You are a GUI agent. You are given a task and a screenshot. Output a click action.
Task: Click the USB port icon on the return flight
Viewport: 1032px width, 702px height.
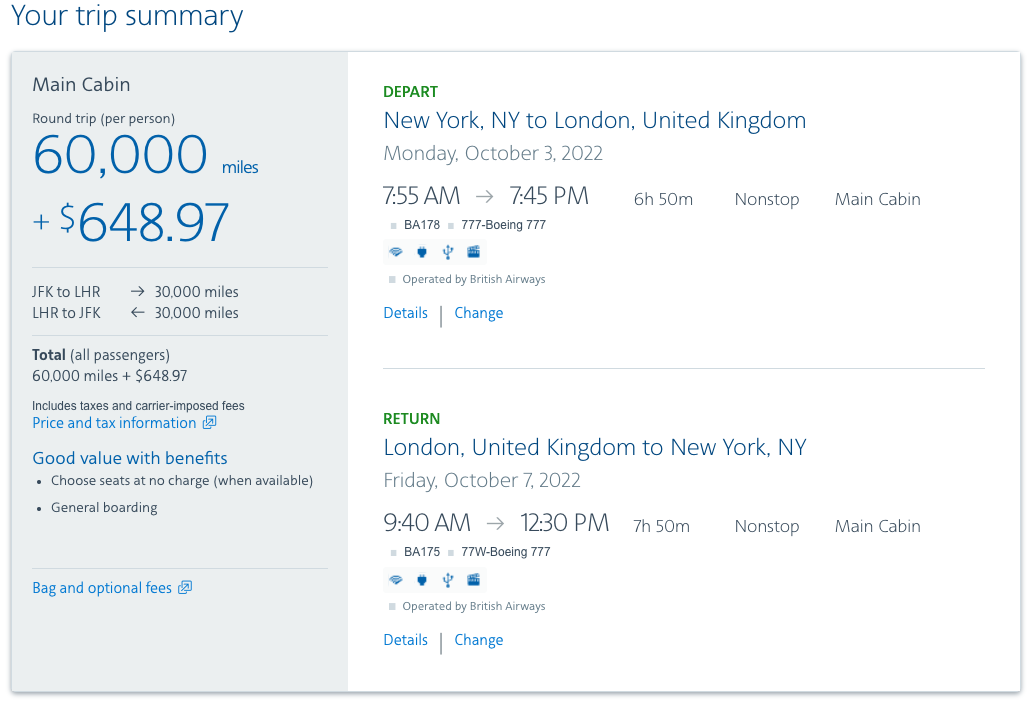(447, 580)
